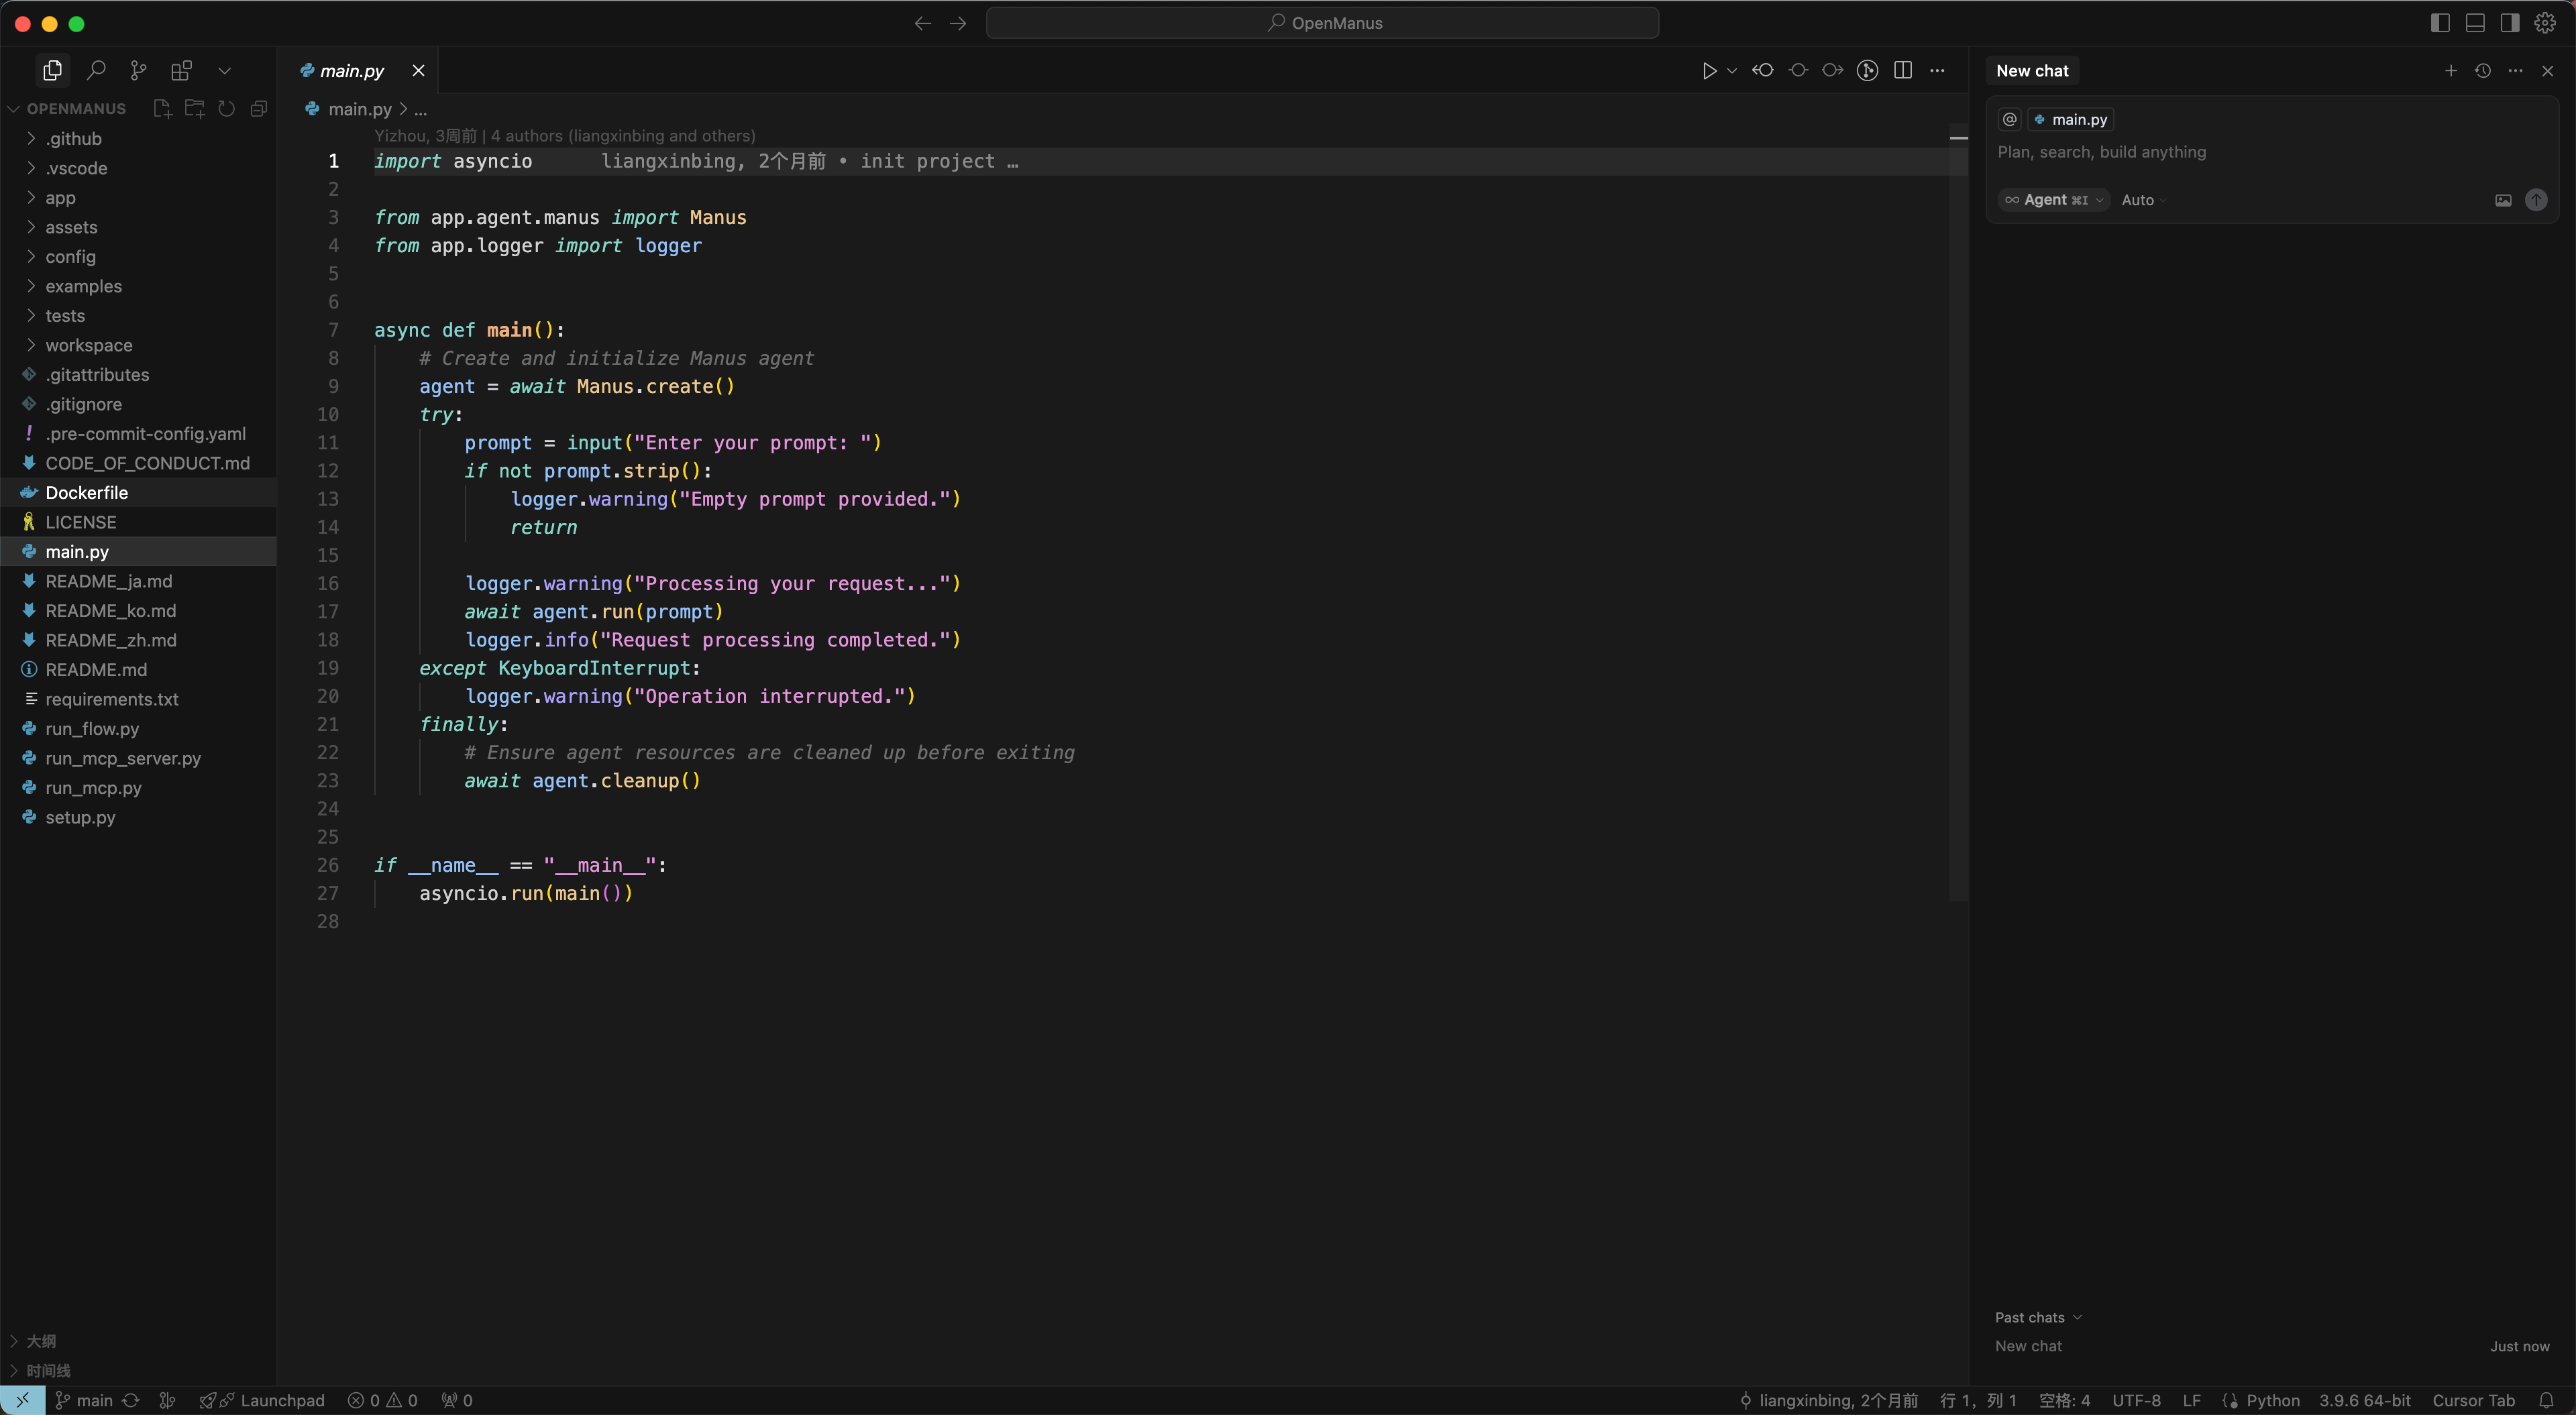Click the Launchpad status bar button

pyautogui.click(x=263, y=1400)
